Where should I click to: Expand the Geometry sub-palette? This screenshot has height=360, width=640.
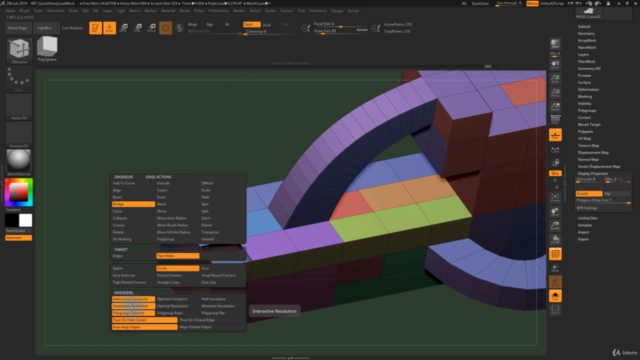click(x=586, y=33)
